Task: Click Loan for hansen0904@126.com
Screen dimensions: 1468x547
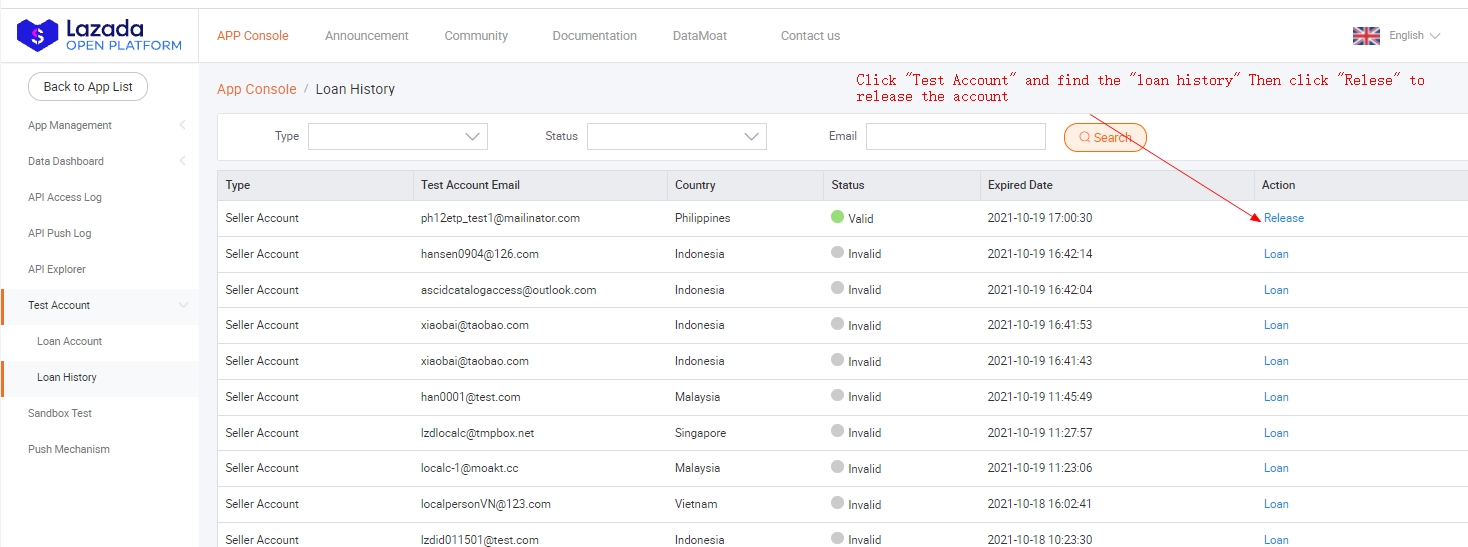Action: [x=1276, y=254]
